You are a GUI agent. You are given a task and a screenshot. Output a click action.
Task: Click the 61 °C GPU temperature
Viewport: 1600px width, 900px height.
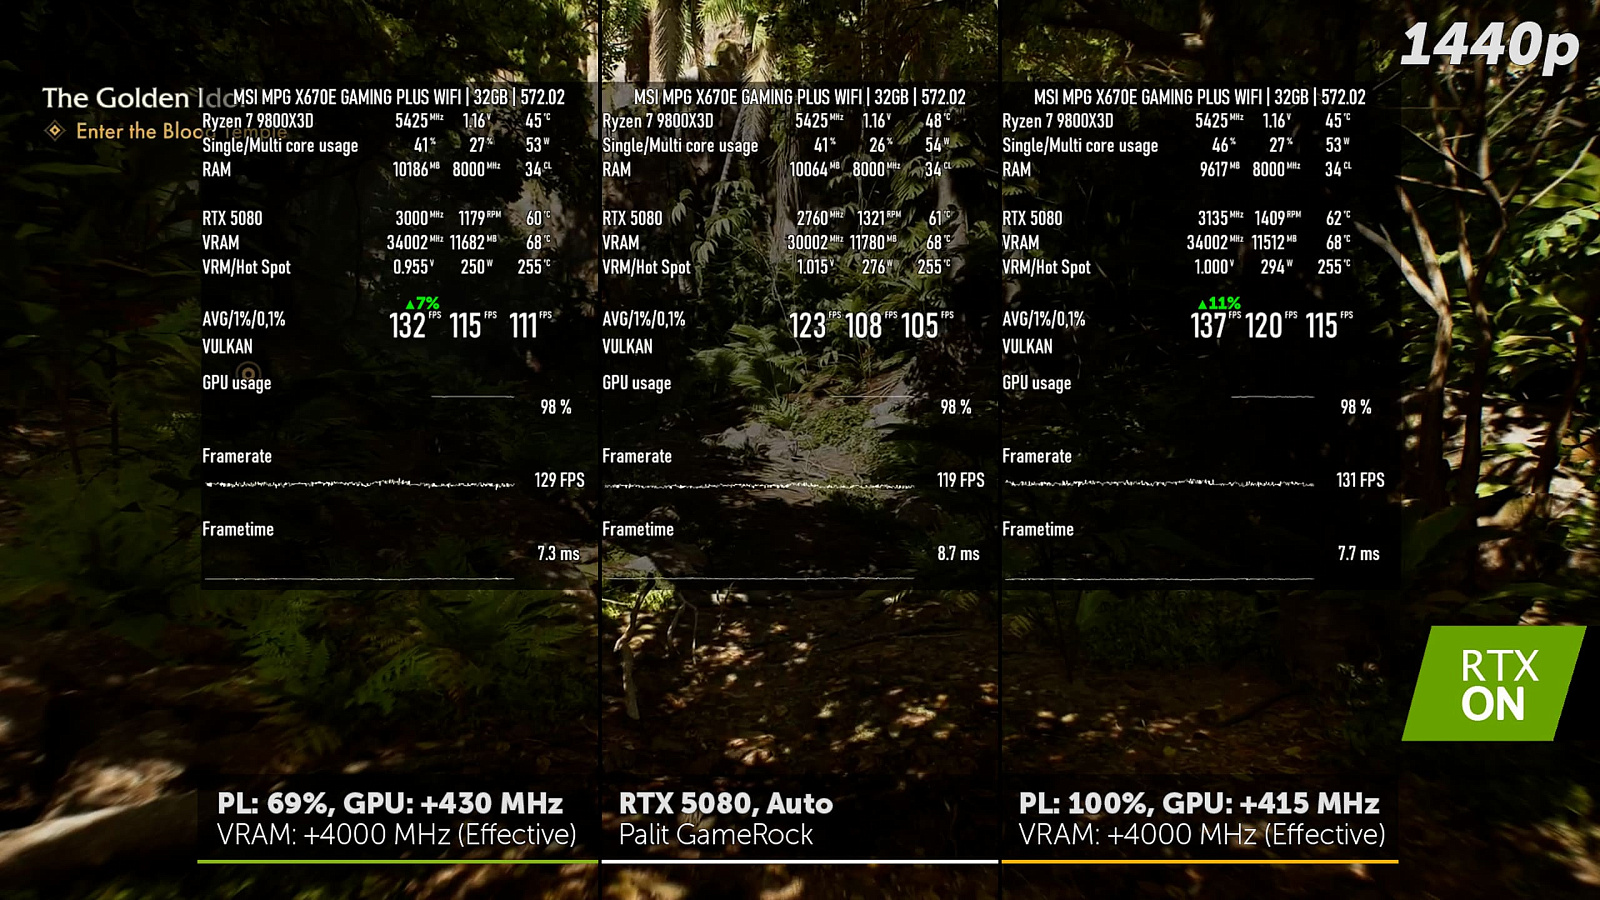click(939, 218)
